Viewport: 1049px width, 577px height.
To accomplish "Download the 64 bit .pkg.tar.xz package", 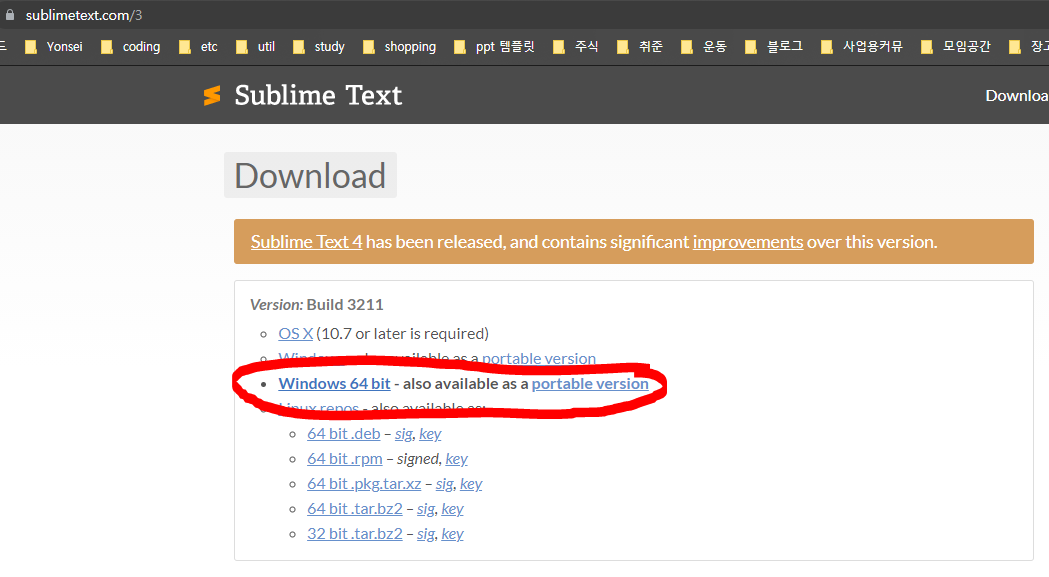I will [364, 483].
